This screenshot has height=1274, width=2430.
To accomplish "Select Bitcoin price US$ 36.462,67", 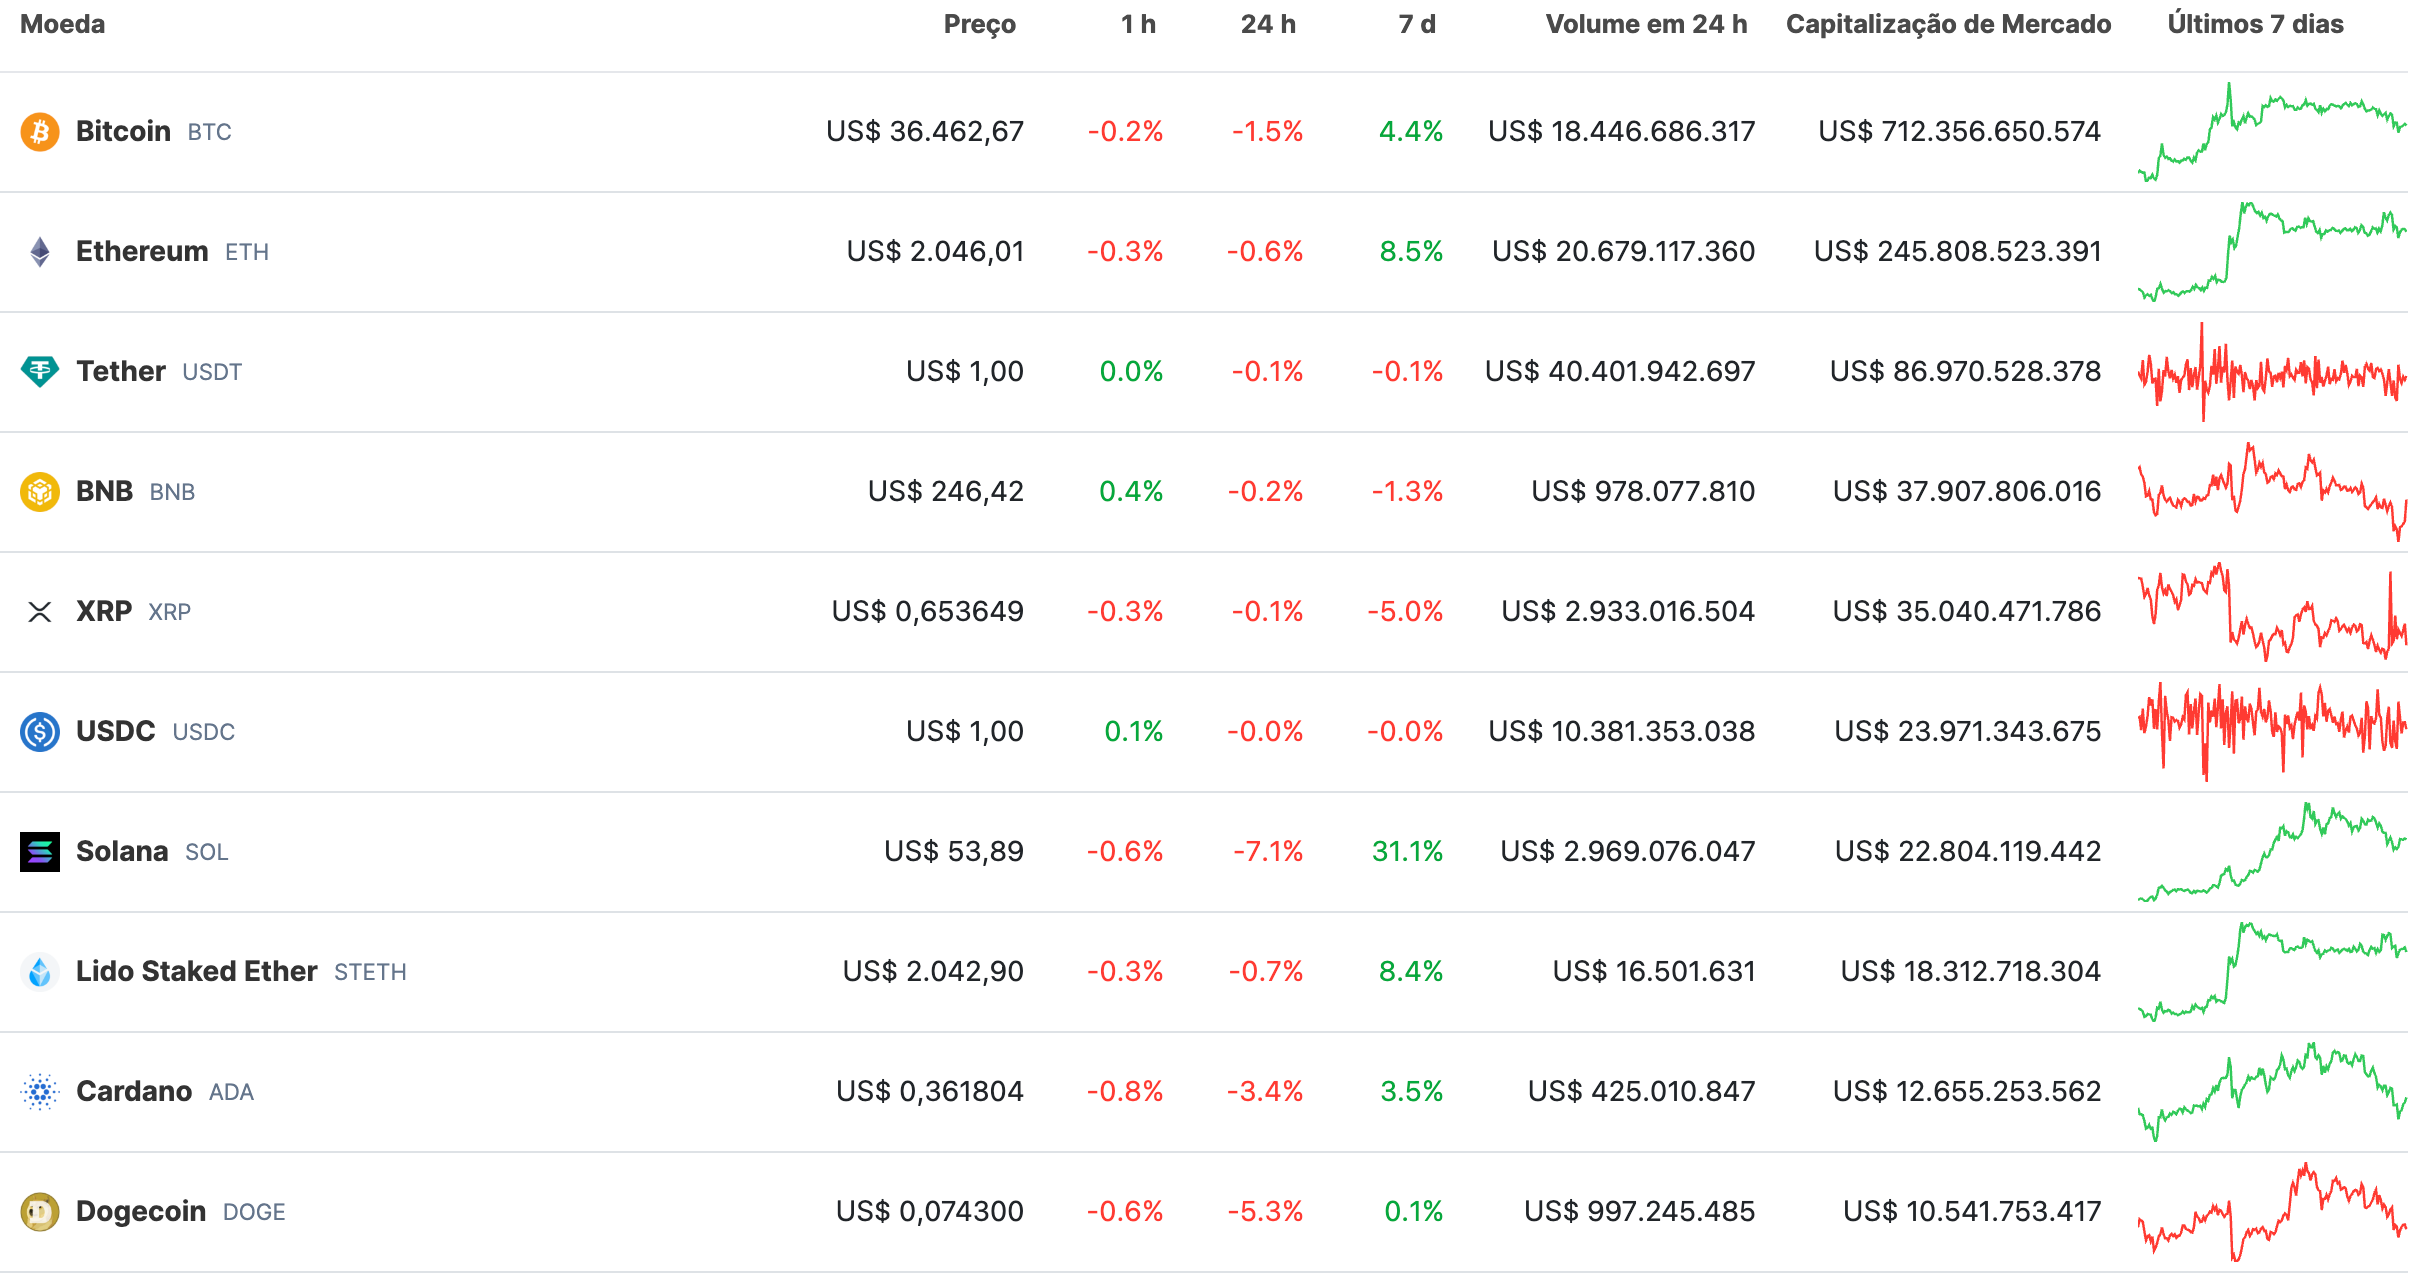I will tap(925, 132).
